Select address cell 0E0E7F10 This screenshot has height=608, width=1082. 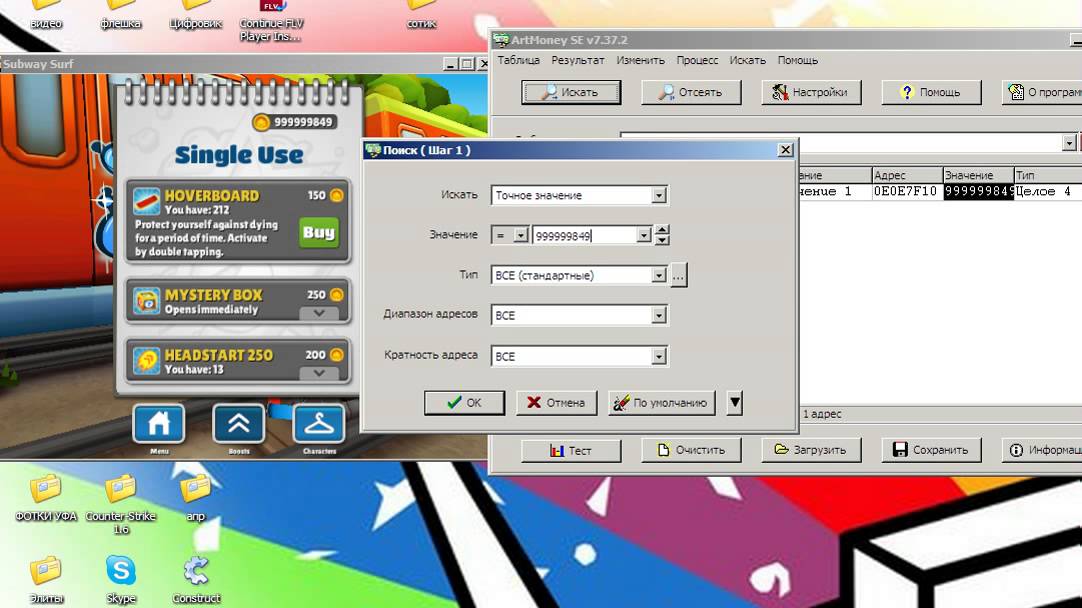point(906,191)
